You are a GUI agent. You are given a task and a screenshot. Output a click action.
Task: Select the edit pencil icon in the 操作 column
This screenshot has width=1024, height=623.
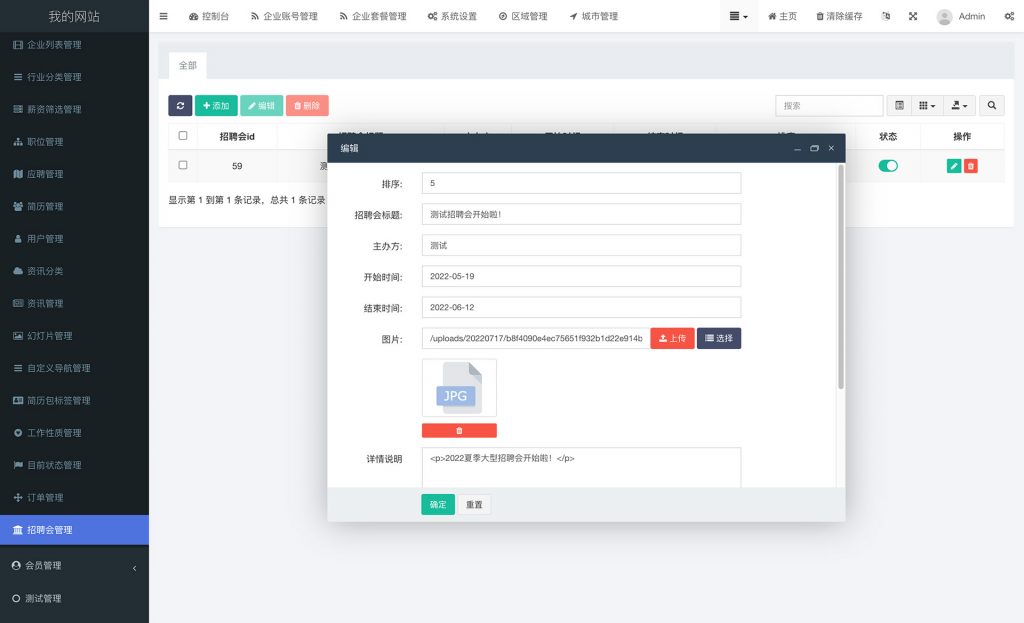pos(953,165)
